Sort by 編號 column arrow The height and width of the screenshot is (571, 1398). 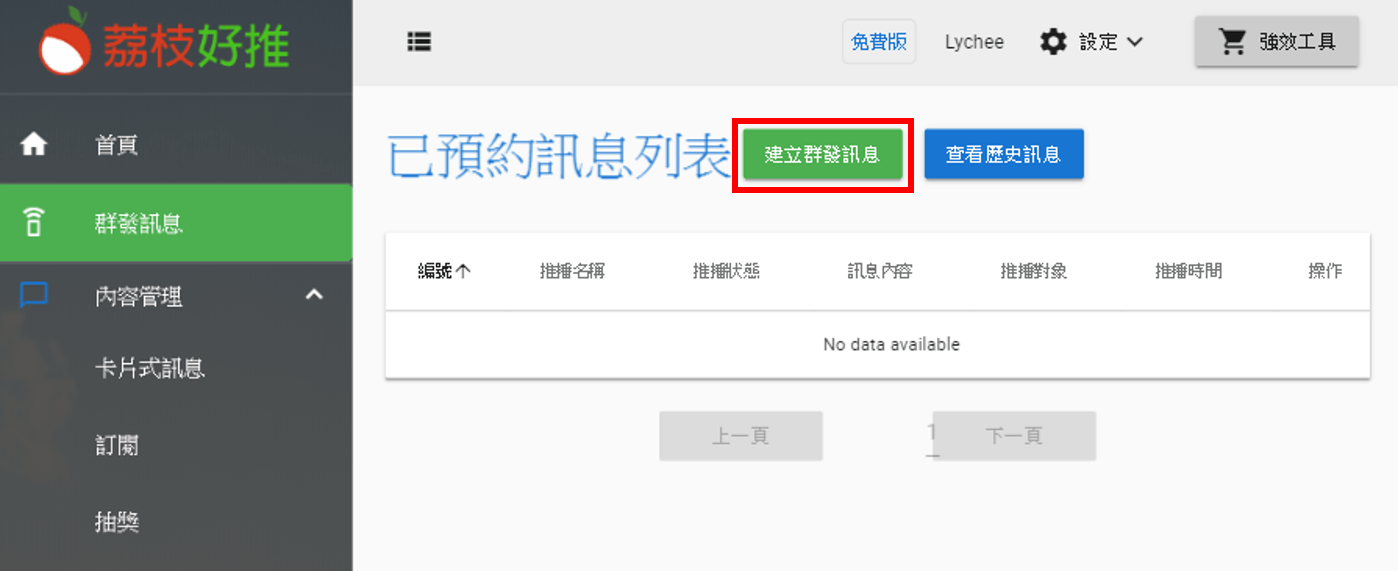[464, 271]
